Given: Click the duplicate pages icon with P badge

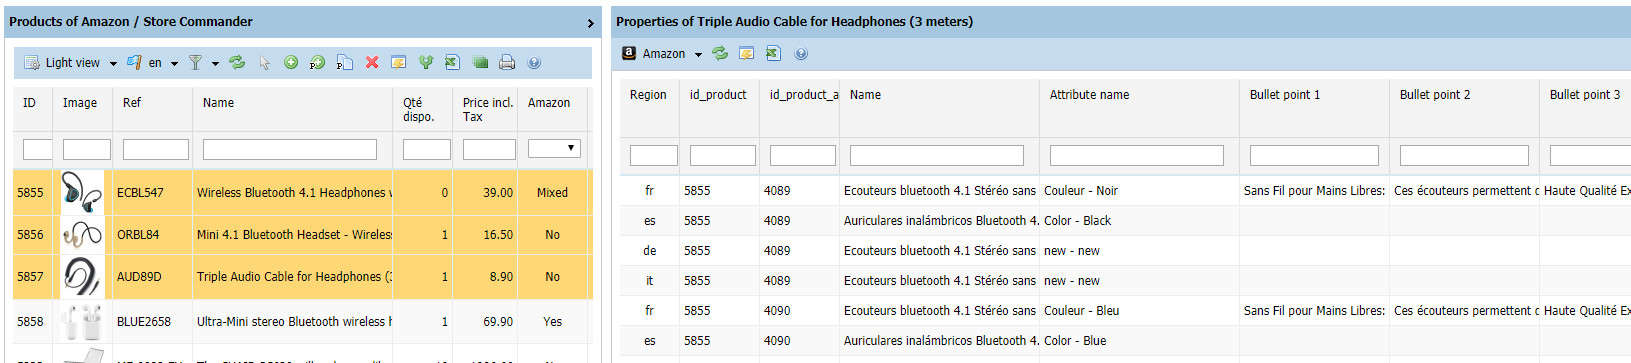Looking at the screenshot, I should point(344,62).
